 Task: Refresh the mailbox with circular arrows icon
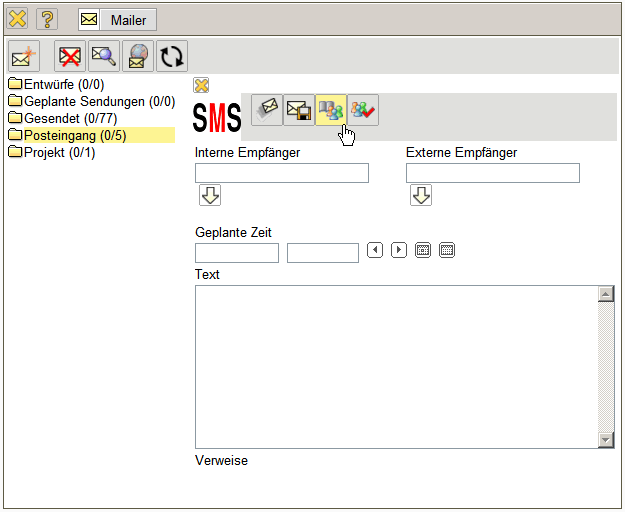pos(172,56)
